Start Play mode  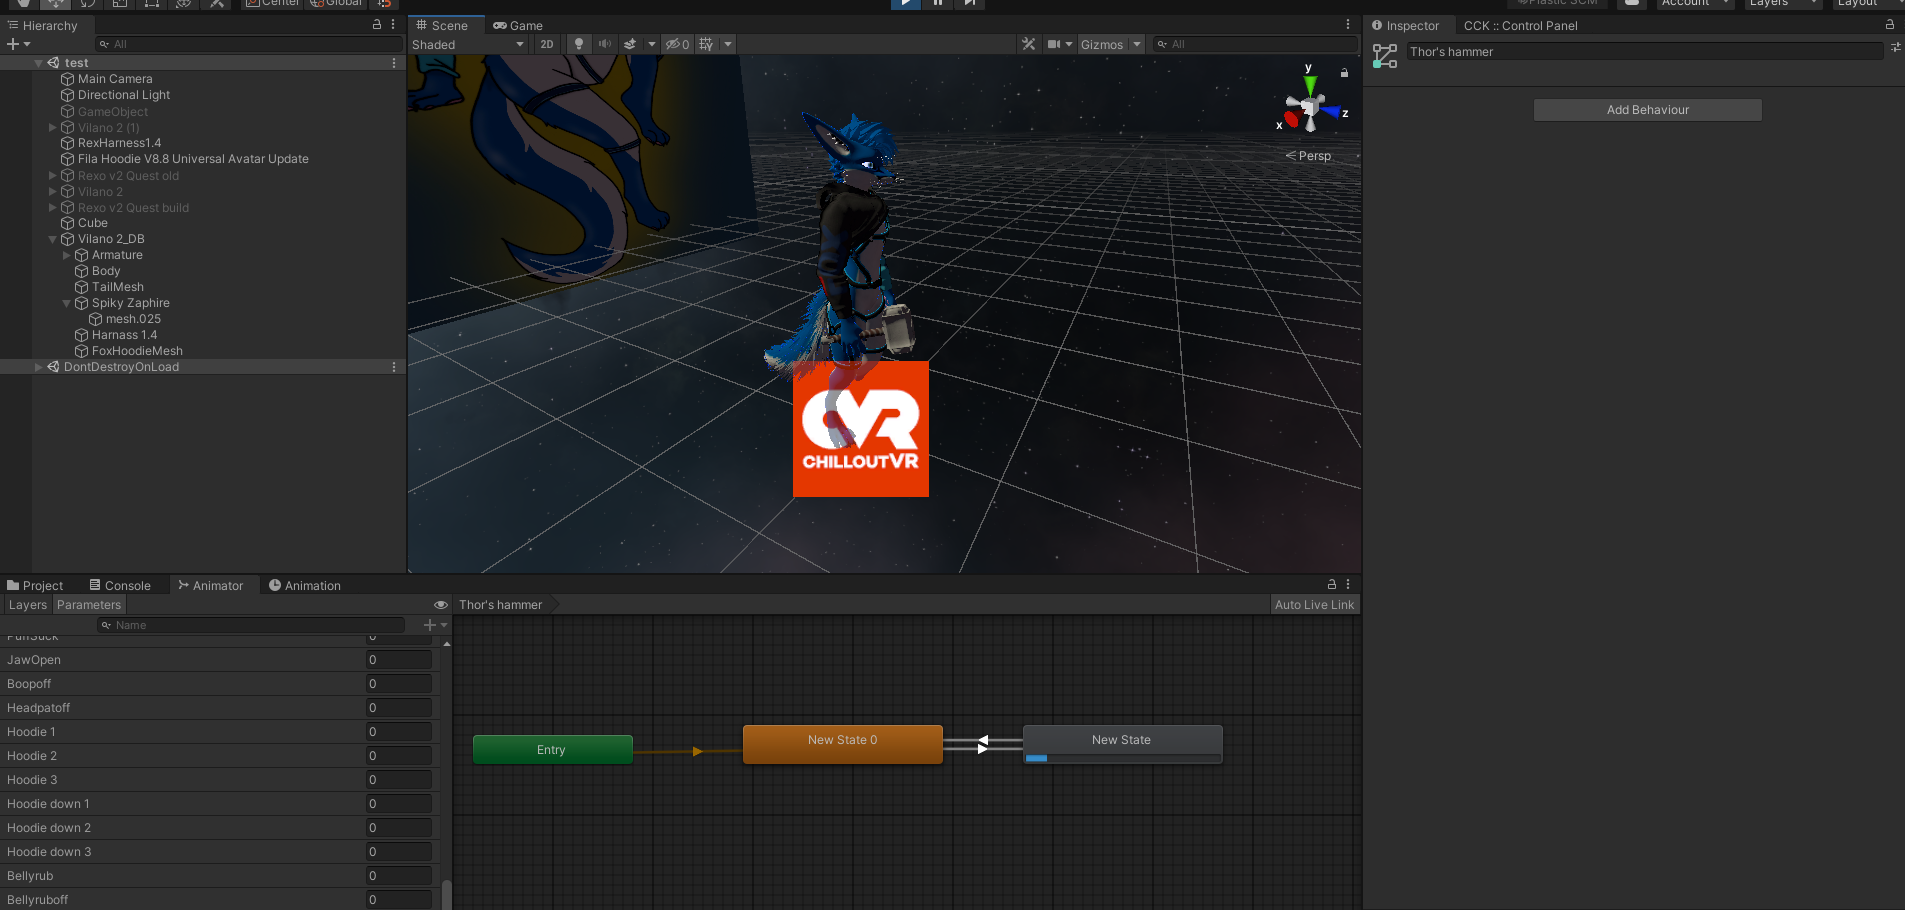pos(905,4)
